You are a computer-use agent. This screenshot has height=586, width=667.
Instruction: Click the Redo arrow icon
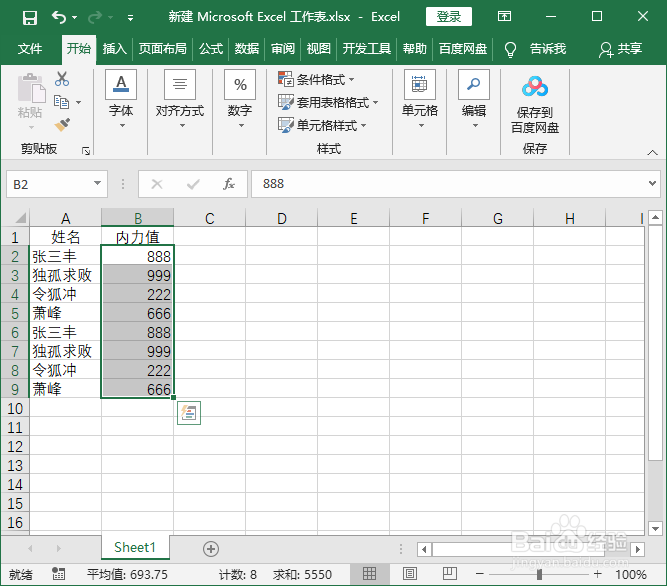(x=95, y=17)
